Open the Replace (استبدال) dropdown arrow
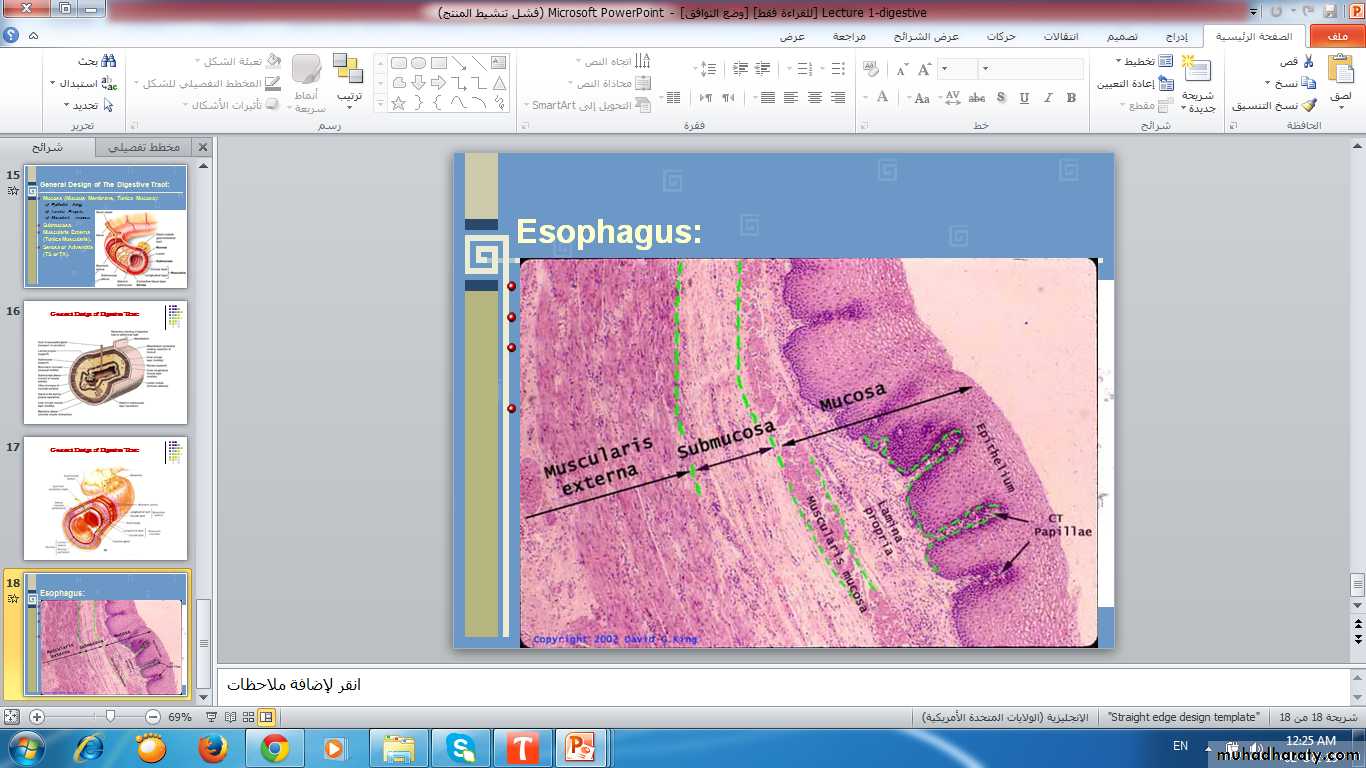 click(53, 84)
